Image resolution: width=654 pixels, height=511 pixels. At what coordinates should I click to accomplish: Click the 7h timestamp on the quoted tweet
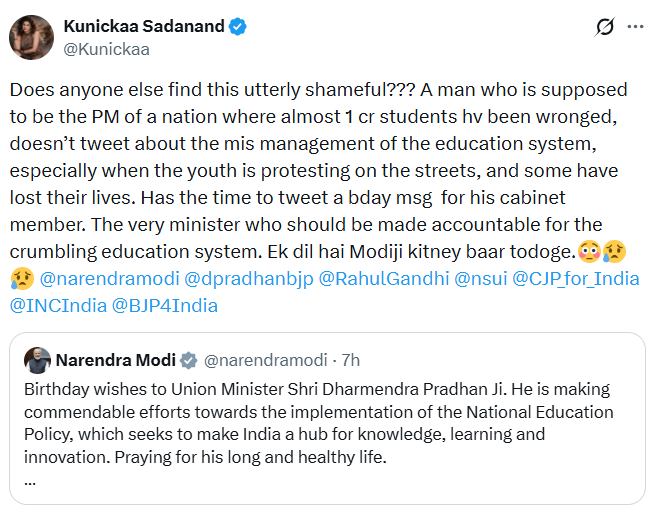pyautogui.click(x=350, y=360)
